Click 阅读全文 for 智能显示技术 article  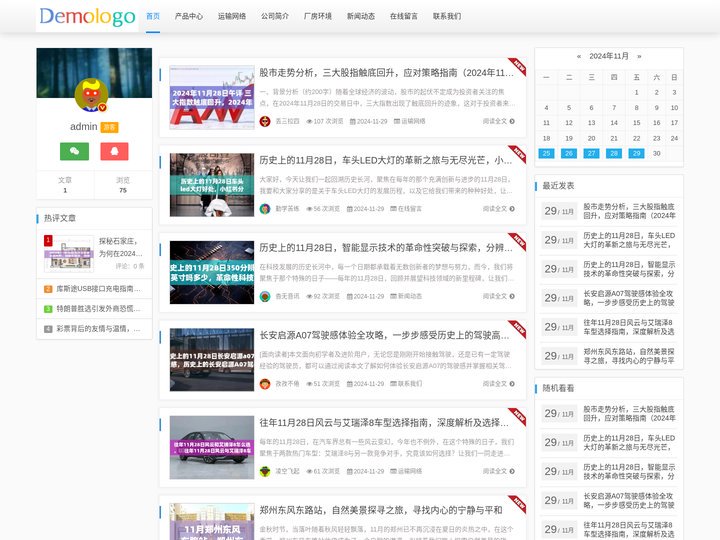pos(499,296)
